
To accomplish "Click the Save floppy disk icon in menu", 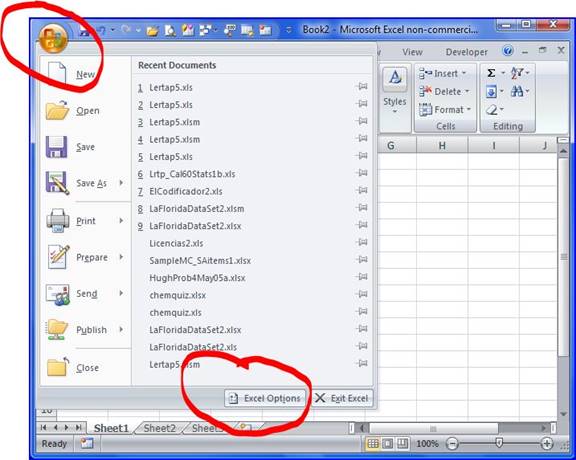I will click(56, 147).
